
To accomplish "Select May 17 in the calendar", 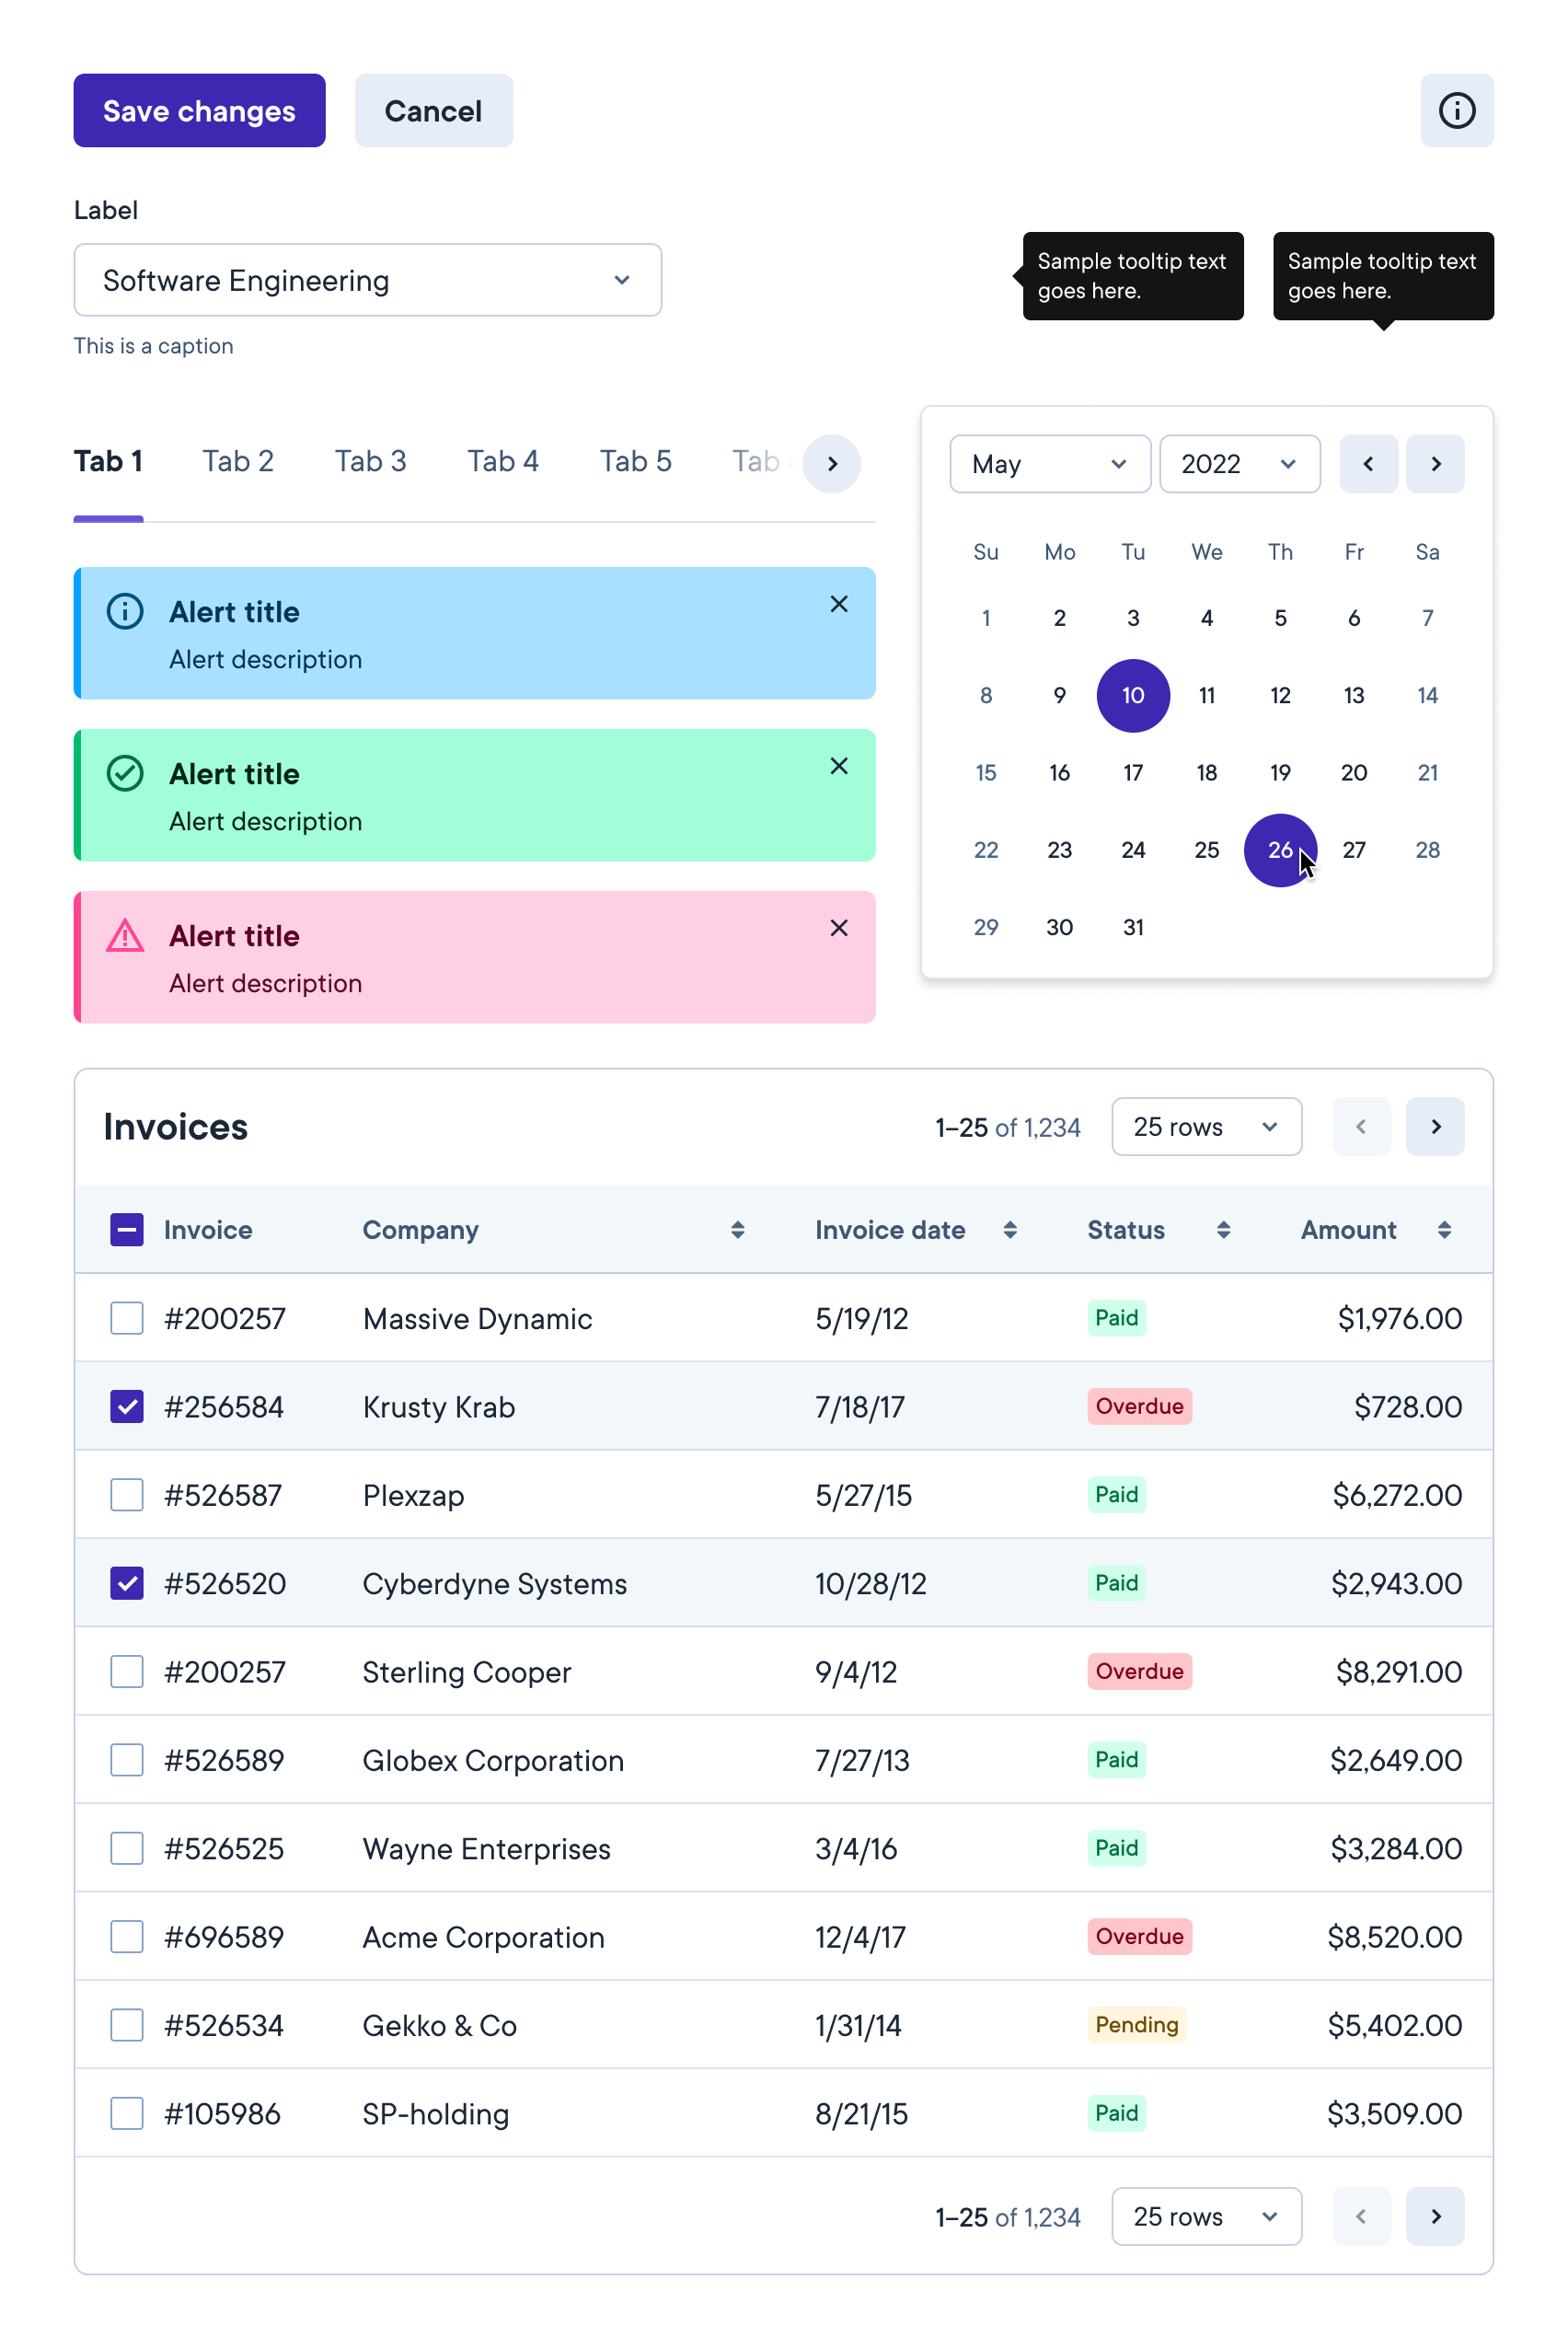I will [1132, 772].
